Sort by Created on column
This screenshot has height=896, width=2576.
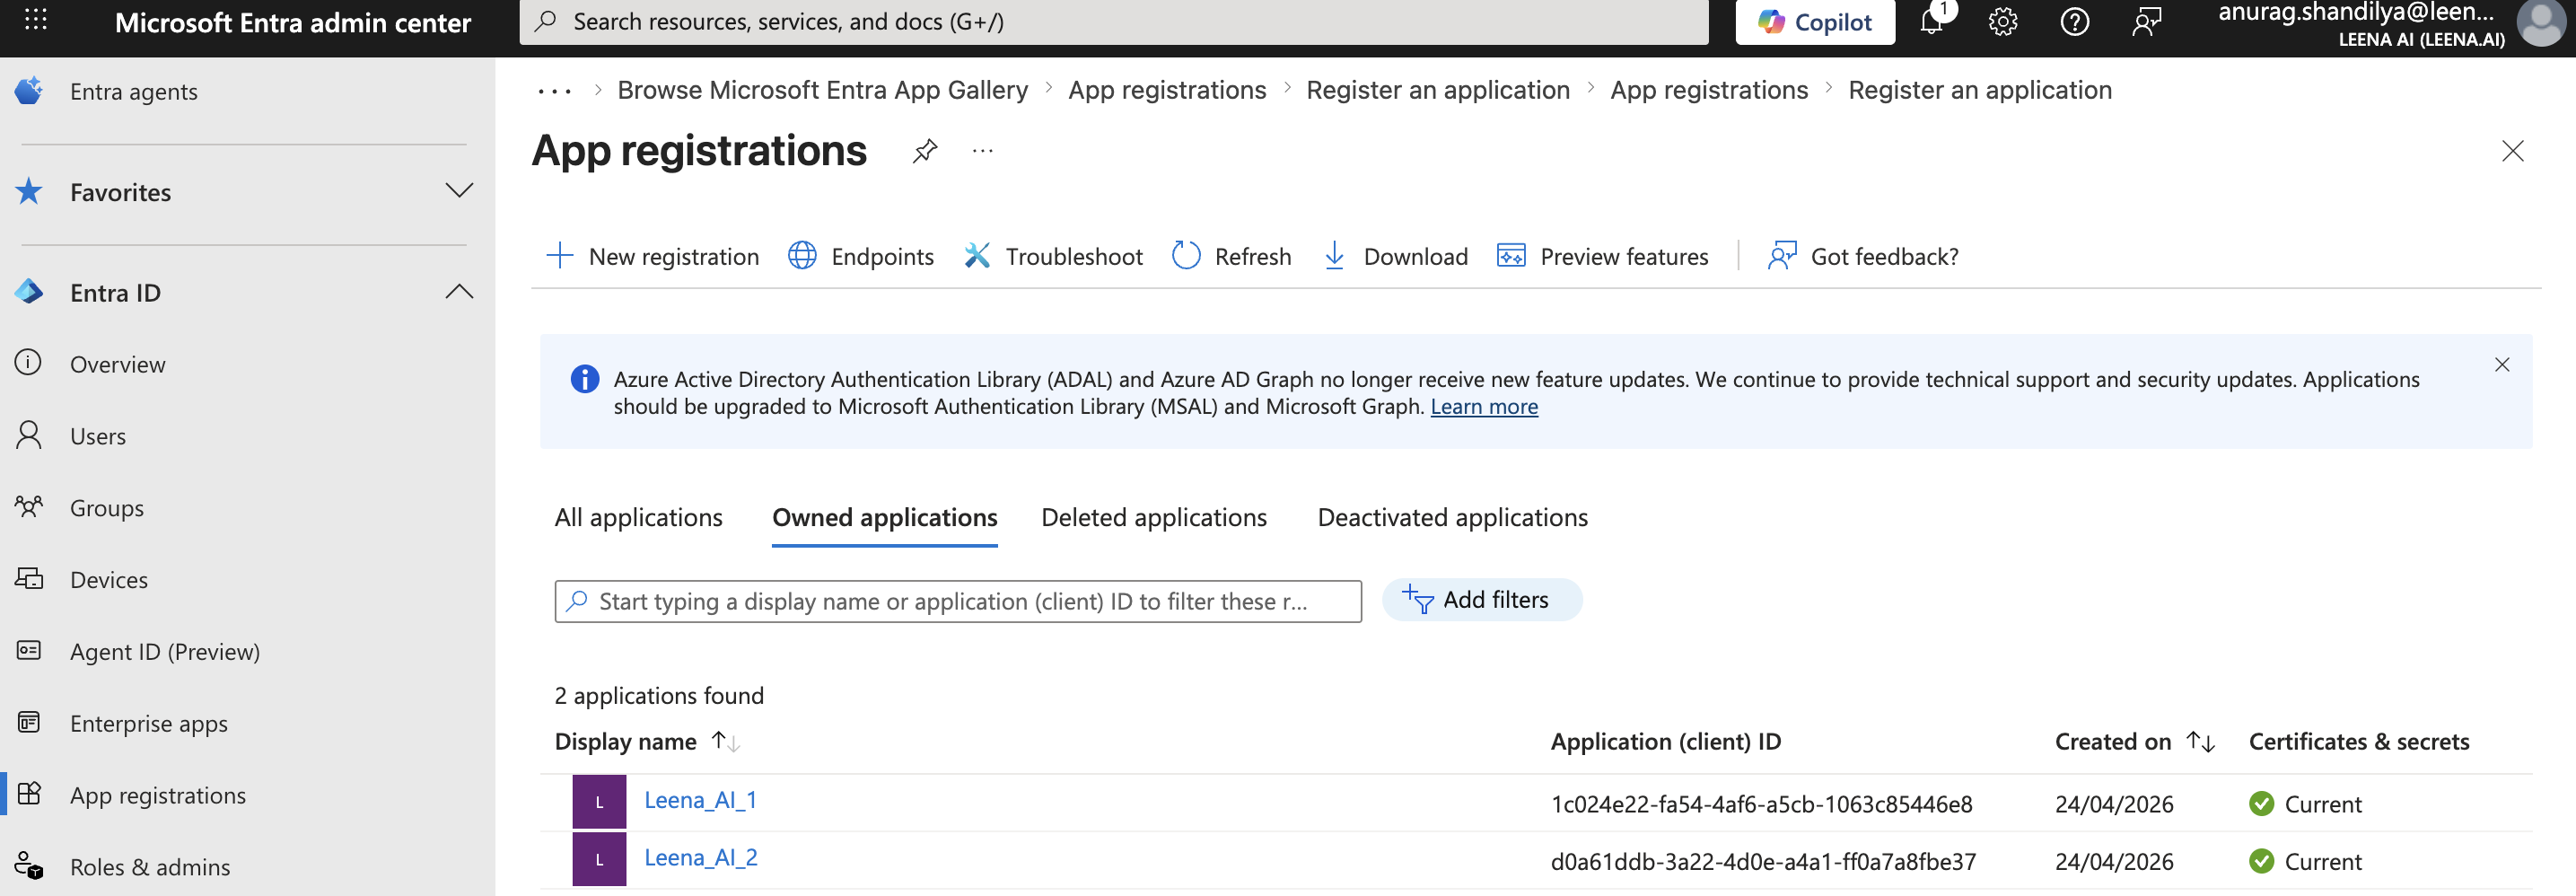[2200, 742]
